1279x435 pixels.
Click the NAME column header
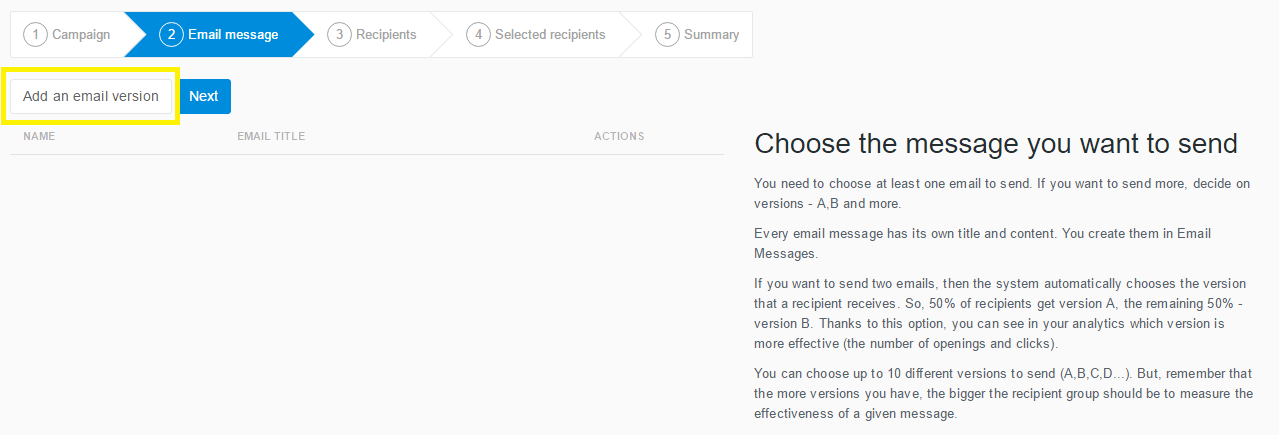pos(39,136)
